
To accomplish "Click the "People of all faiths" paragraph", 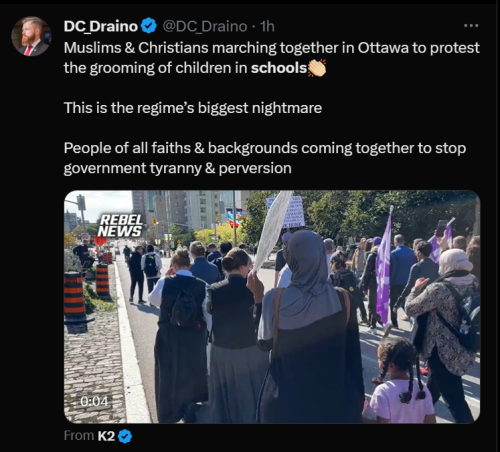I will point(265,158).
